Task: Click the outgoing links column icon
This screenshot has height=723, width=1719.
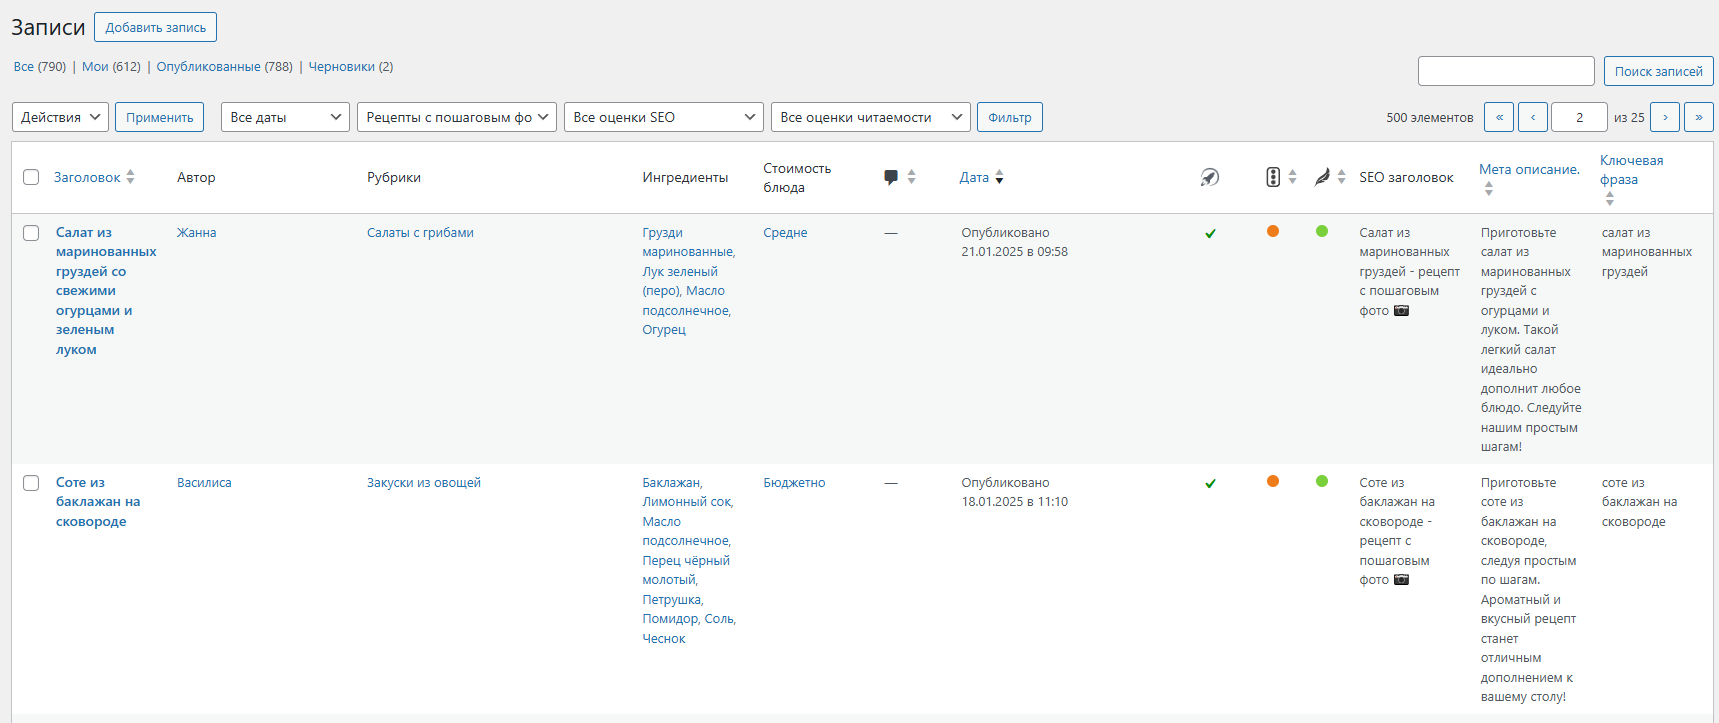Action: point(1210,177)
